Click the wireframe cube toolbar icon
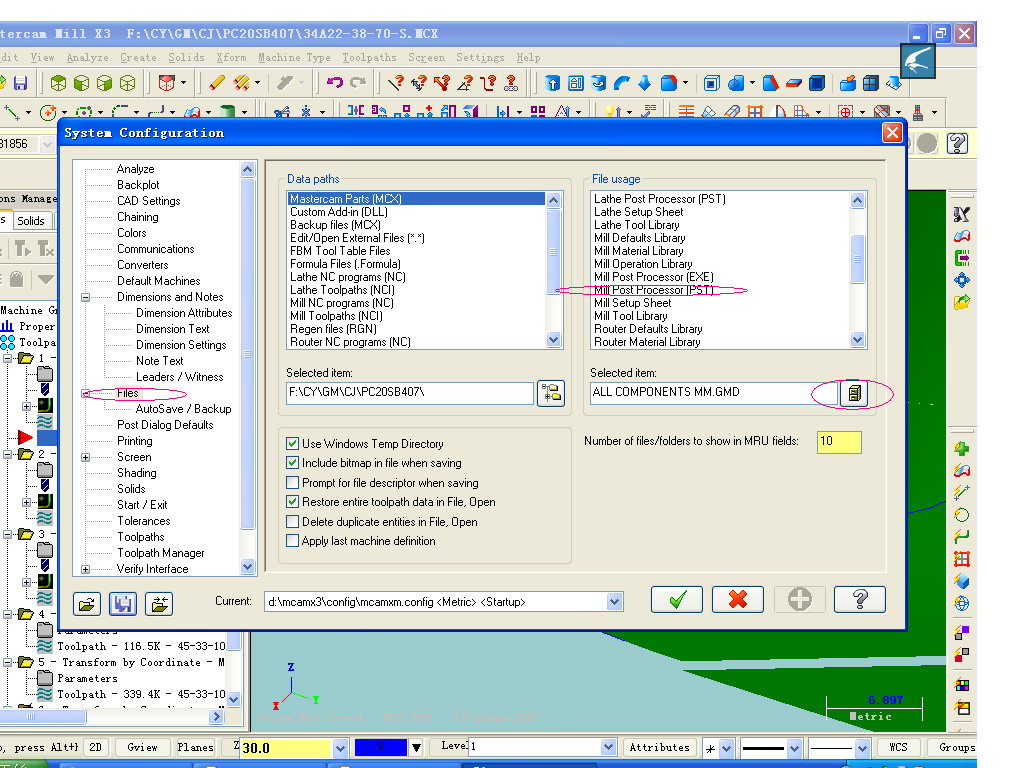This screenshot has width=1024, height=768. pyautogui.click(x=128, y=83)
